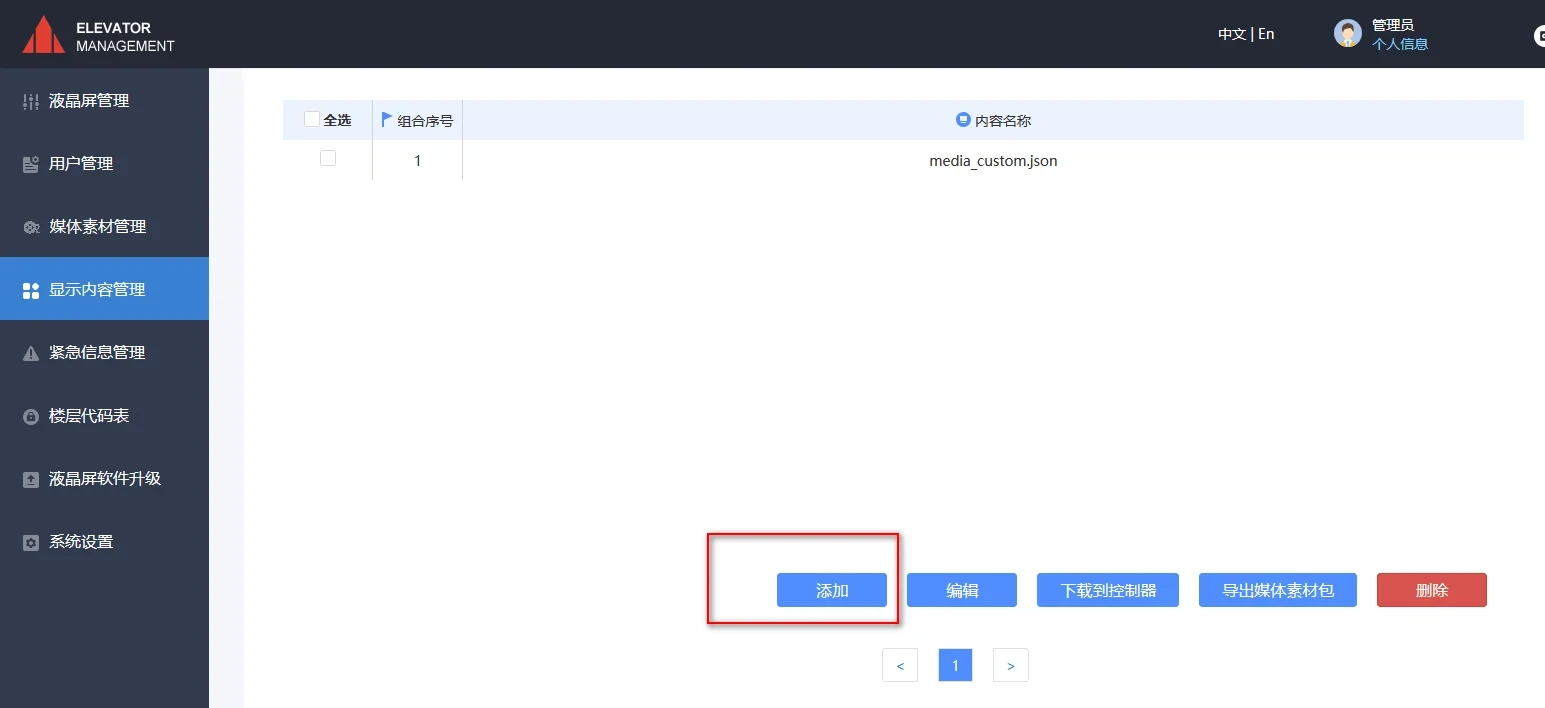Tick the checkbox for row 1
The image size is (1545, 708).
click(328, 158)
